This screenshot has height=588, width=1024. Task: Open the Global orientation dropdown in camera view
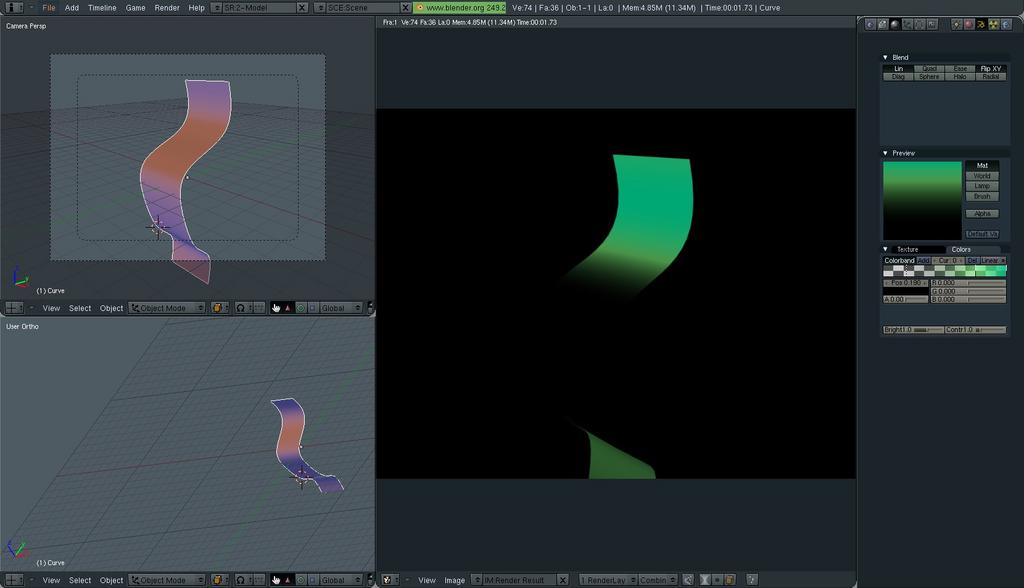point(341,308)
